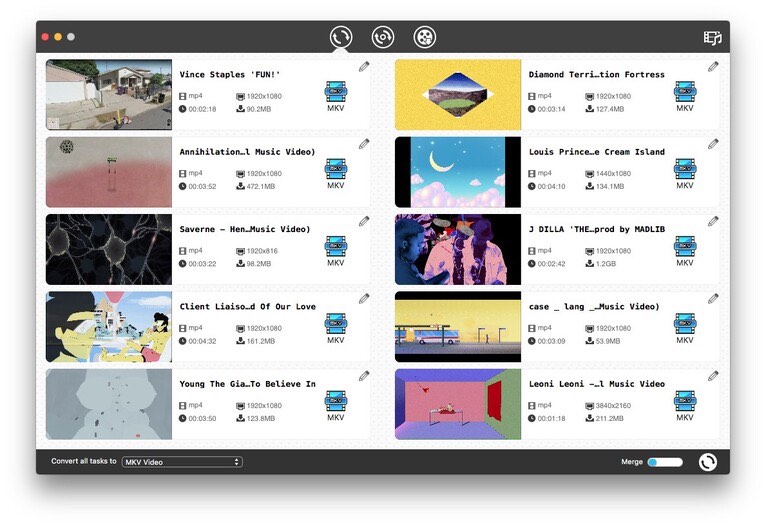766x526 pixels.
Task: Select the Leoni Leoni pink room thumbnail
Action: 458,404
